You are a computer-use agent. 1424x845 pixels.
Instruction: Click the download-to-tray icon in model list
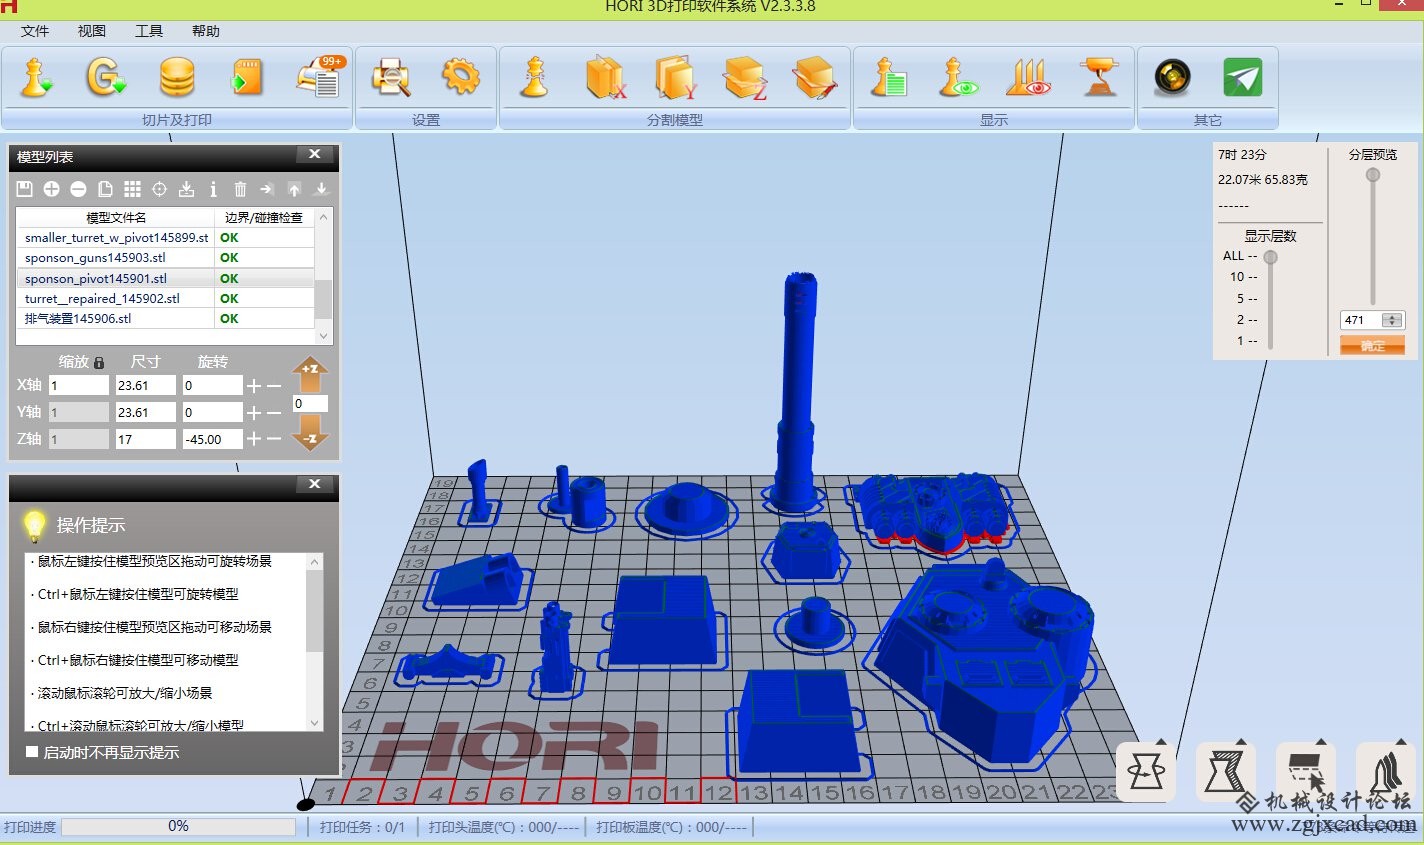point(186,189)
